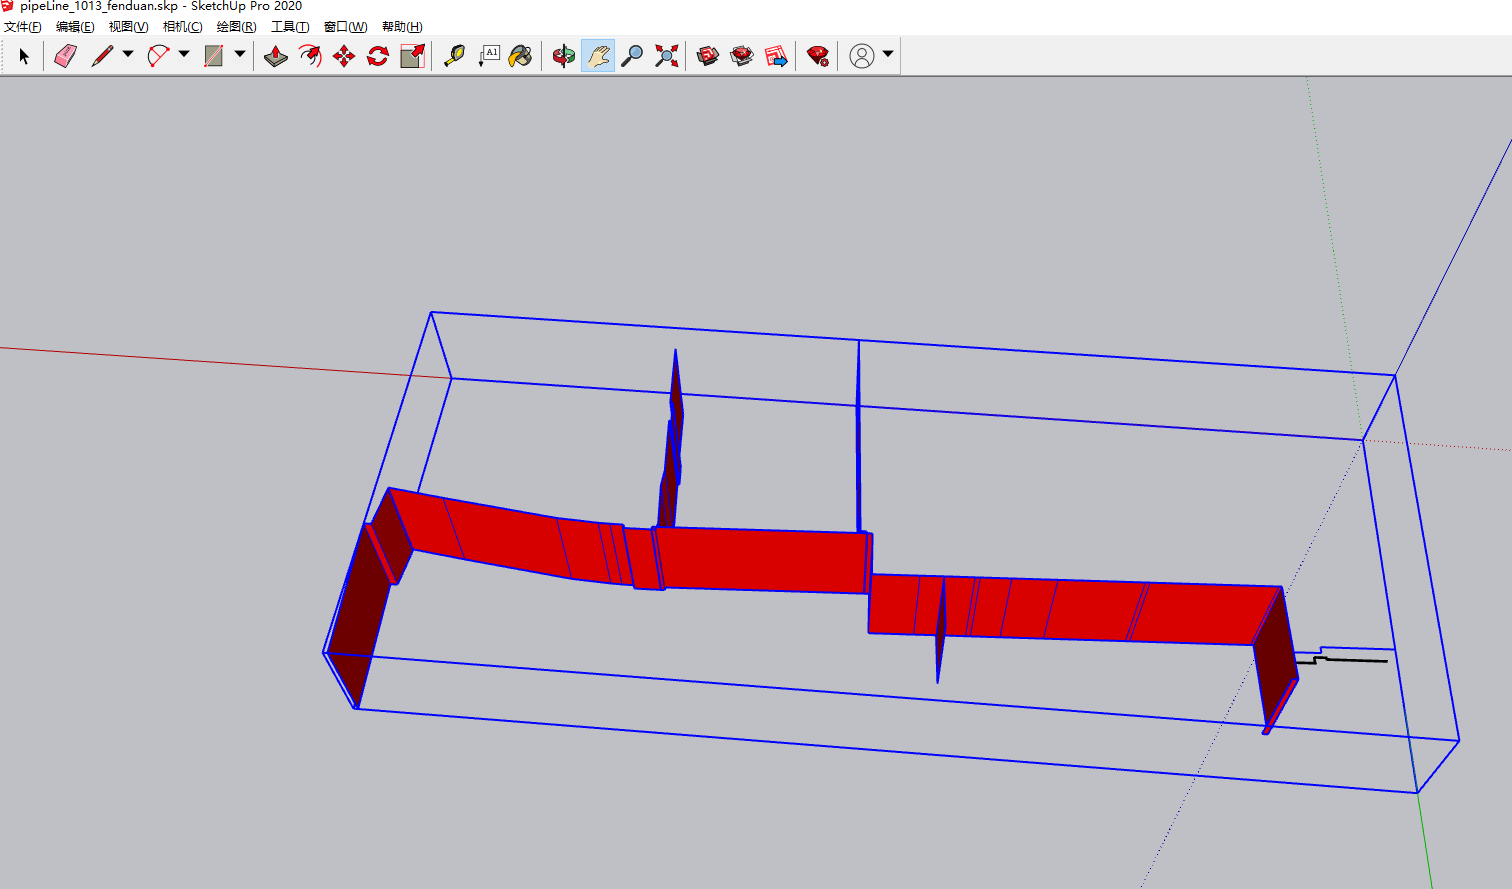Click Zoom Extents tool
Screen dimensions: 1512x889
pyautogui.click(x=666, y=56)
